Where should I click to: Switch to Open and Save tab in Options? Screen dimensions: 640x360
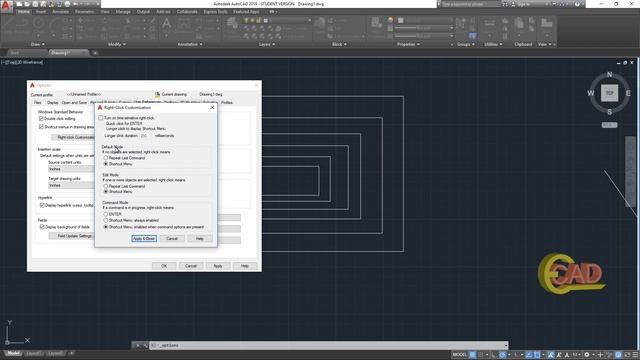(74, 102)
